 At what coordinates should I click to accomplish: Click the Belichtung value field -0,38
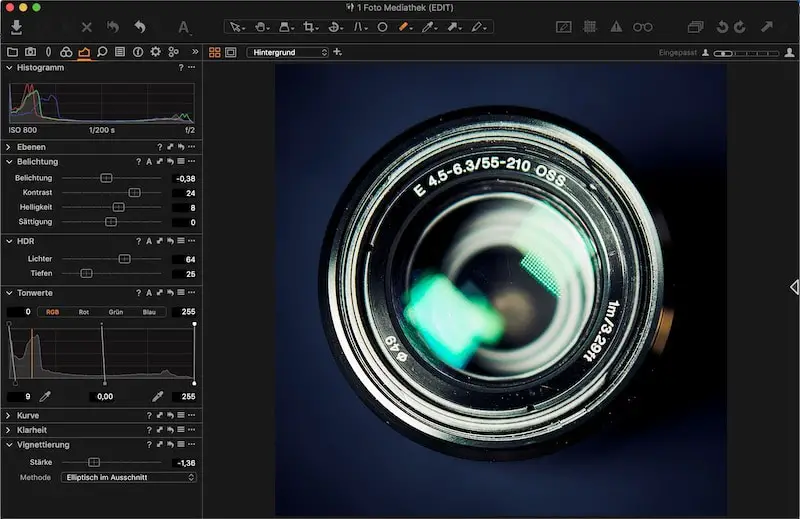point(184,179)
